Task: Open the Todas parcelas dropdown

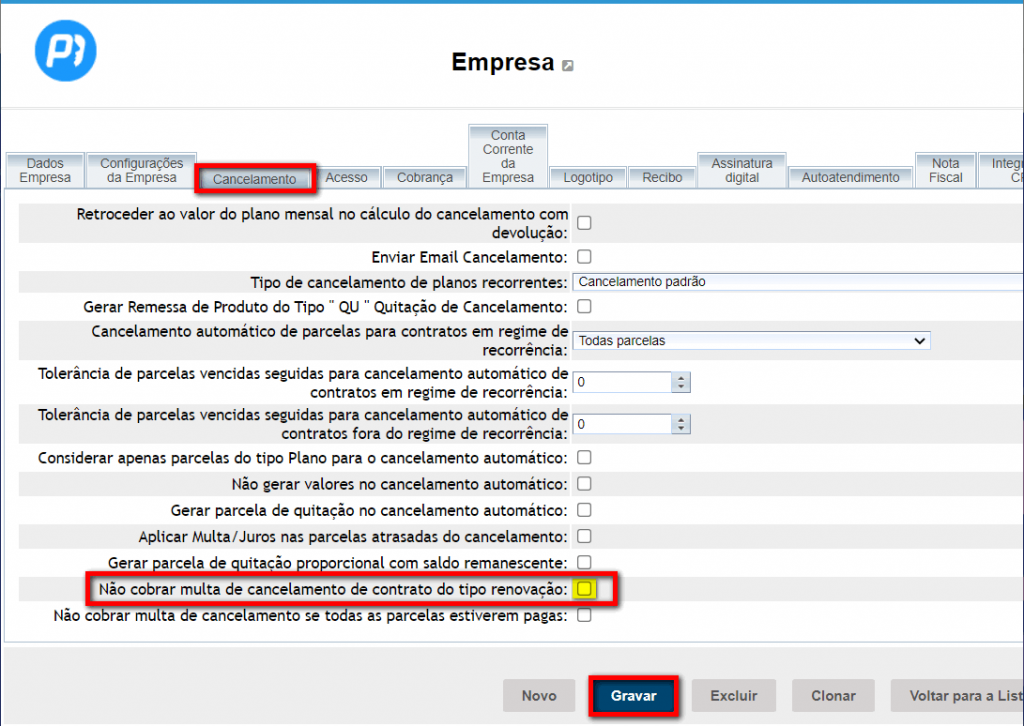Action: [752, 341]
